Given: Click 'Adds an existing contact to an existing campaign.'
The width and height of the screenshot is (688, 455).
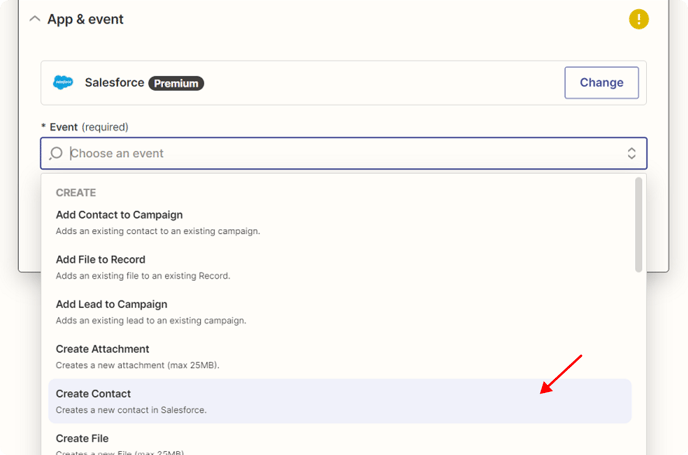Looking at the screenshot, I should (x=158, y=231).
